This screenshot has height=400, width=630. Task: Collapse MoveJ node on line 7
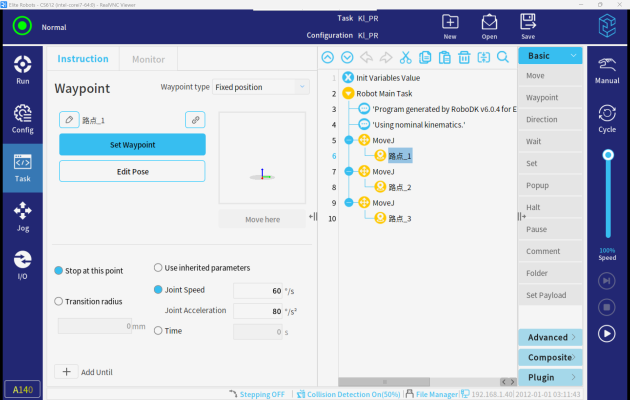tap(349, 171)
